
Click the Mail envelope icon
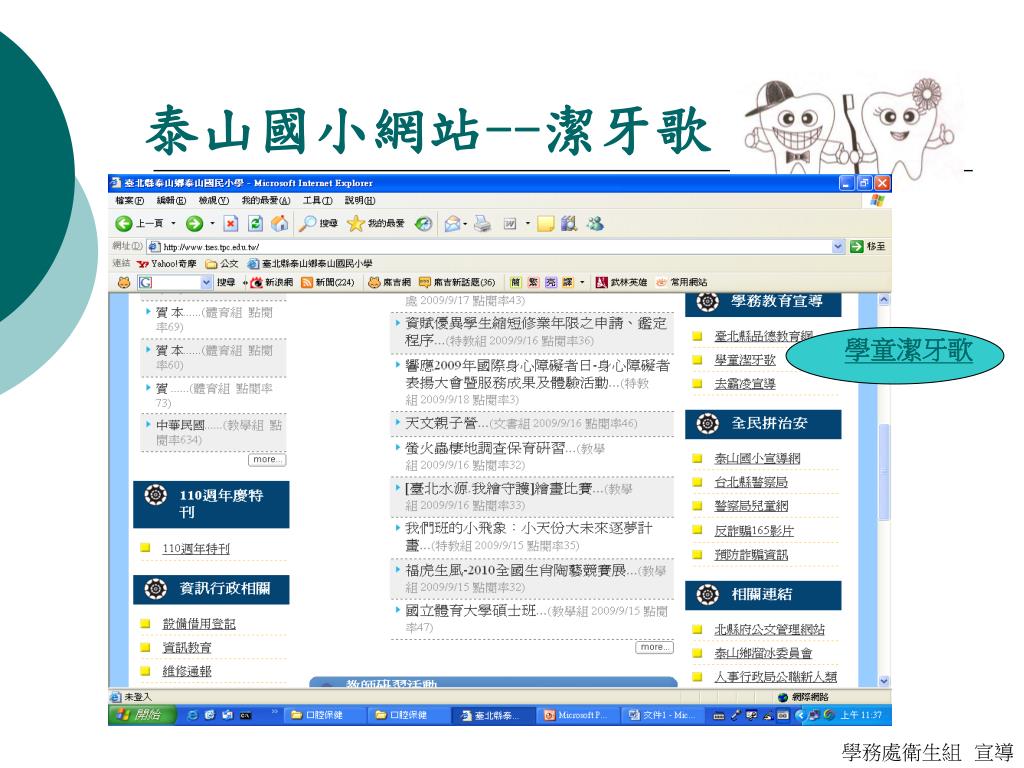[452, 224]
